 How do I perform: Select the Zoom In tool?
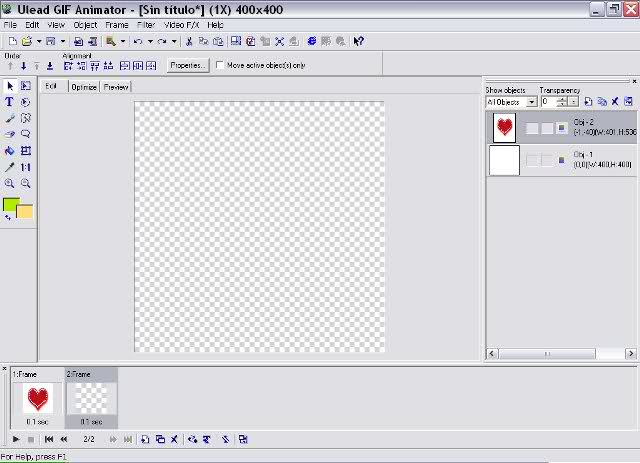pos(10,183)
